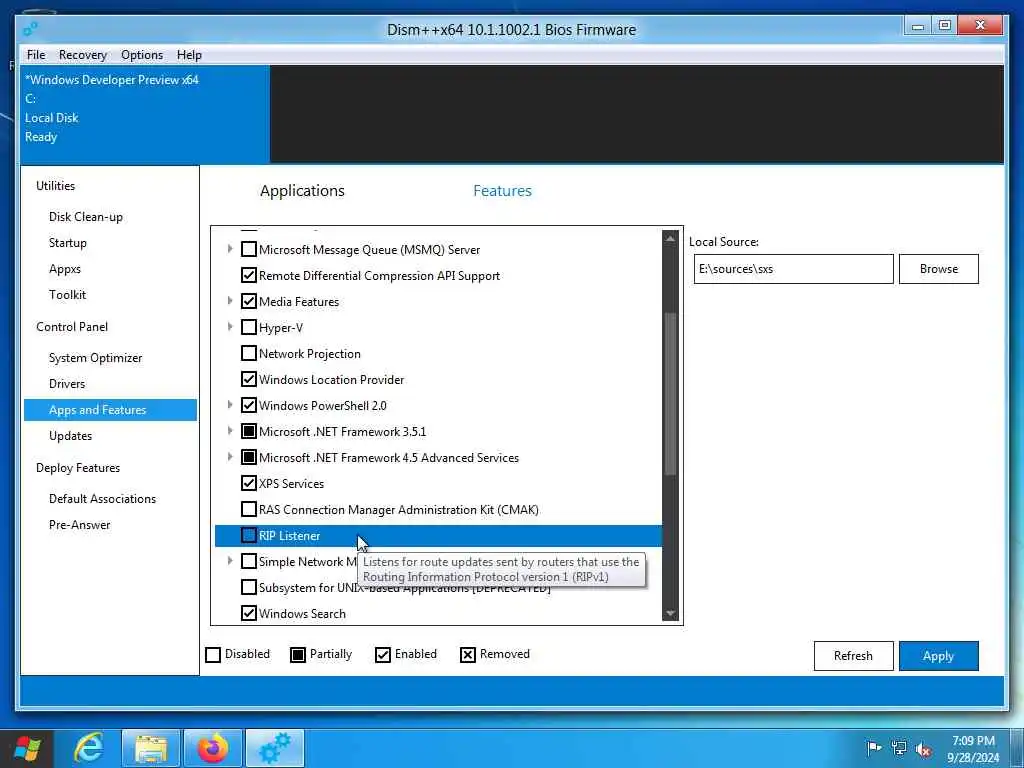Select the Windows Developer Preview x64 image tile
This screenshot has height=768, width=1024.
click(145, 114)
